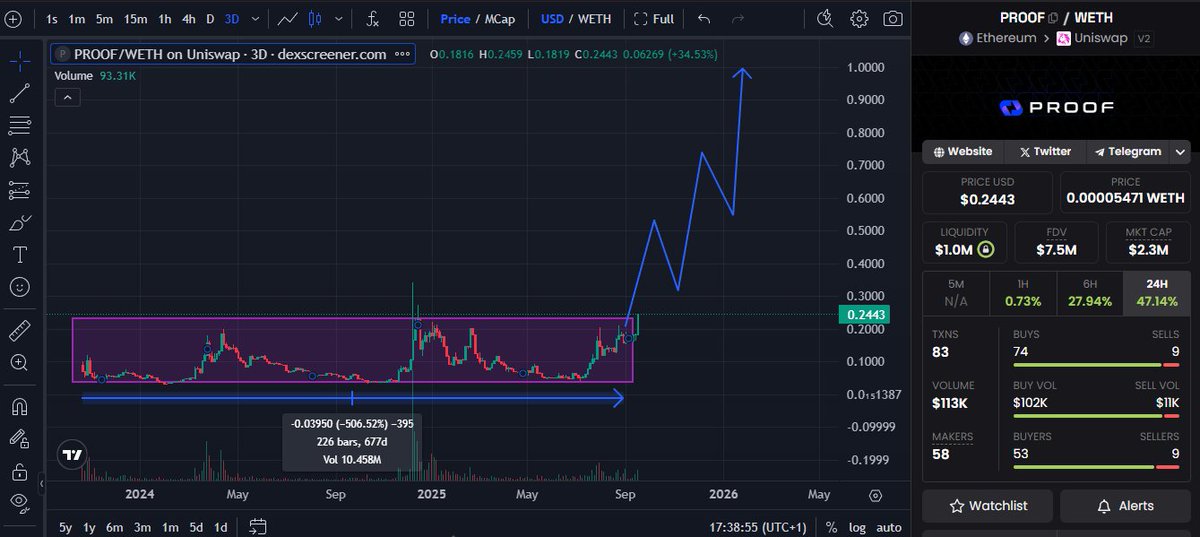Click the redo arrow

point(738,18)
